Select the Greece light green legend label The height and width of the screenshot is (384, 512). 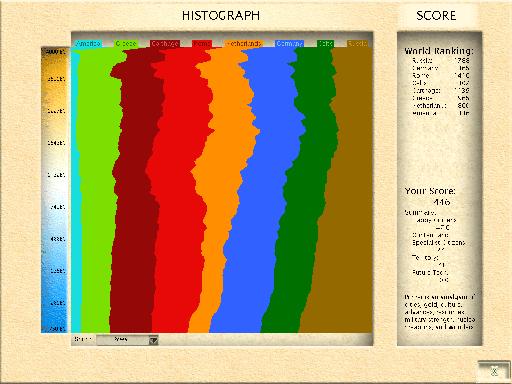point(126,43)
